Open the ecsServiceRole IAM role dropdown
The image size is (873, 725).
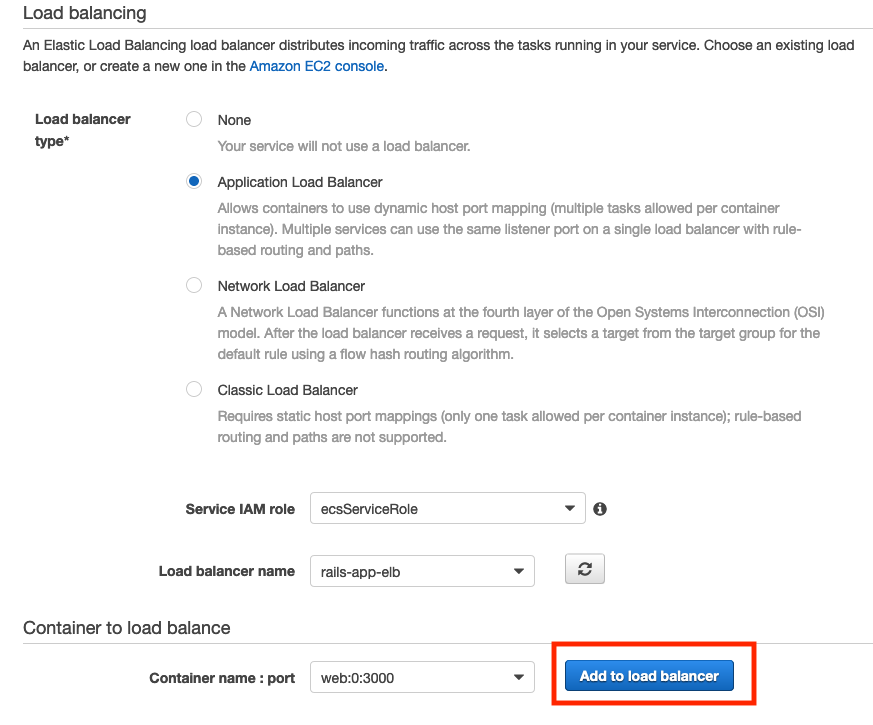pos(448,508)
